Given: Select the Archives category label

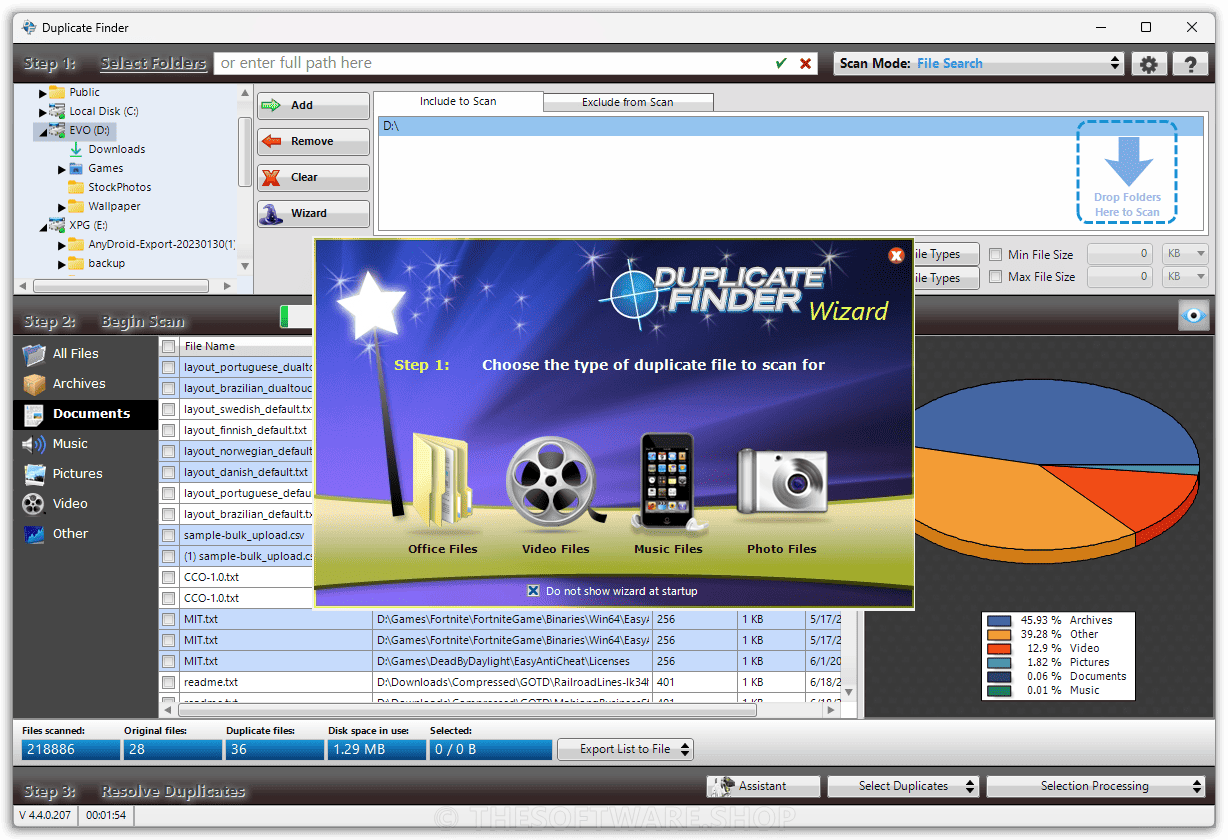Looking at the screenshot, I should 79,384.
